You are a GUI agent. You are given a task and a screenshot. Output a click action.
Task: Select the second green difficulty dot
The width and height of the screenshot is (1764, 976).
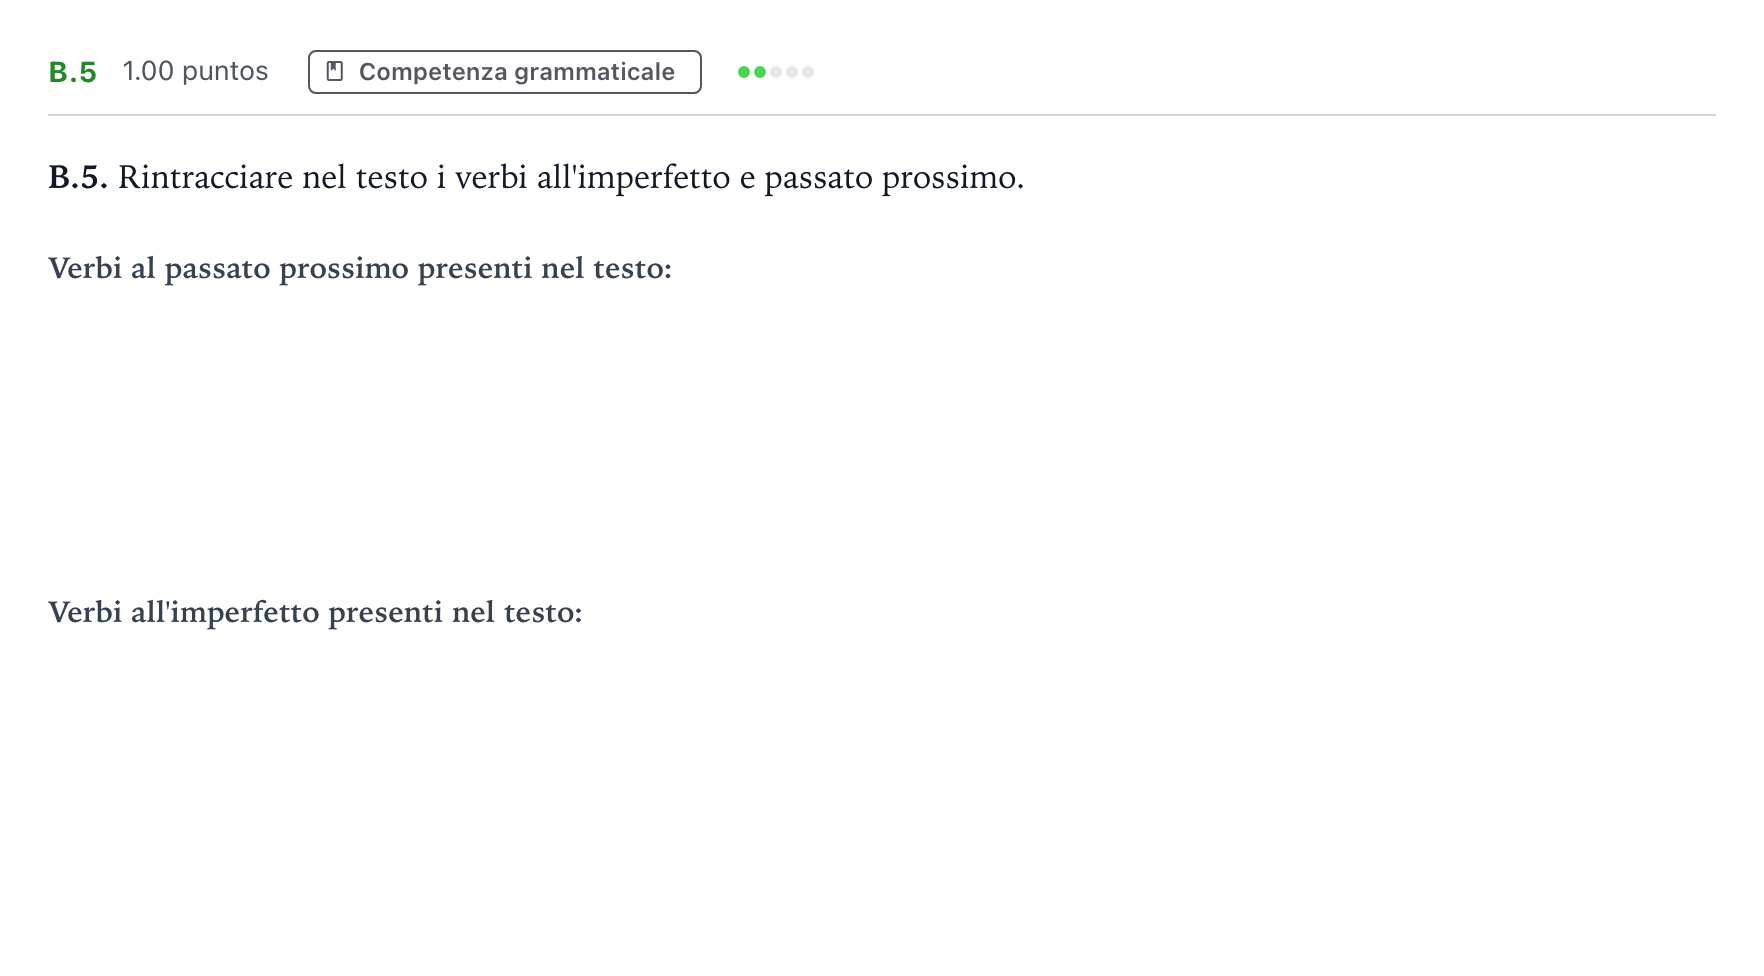pyautogui.click(x=760, y=72)
